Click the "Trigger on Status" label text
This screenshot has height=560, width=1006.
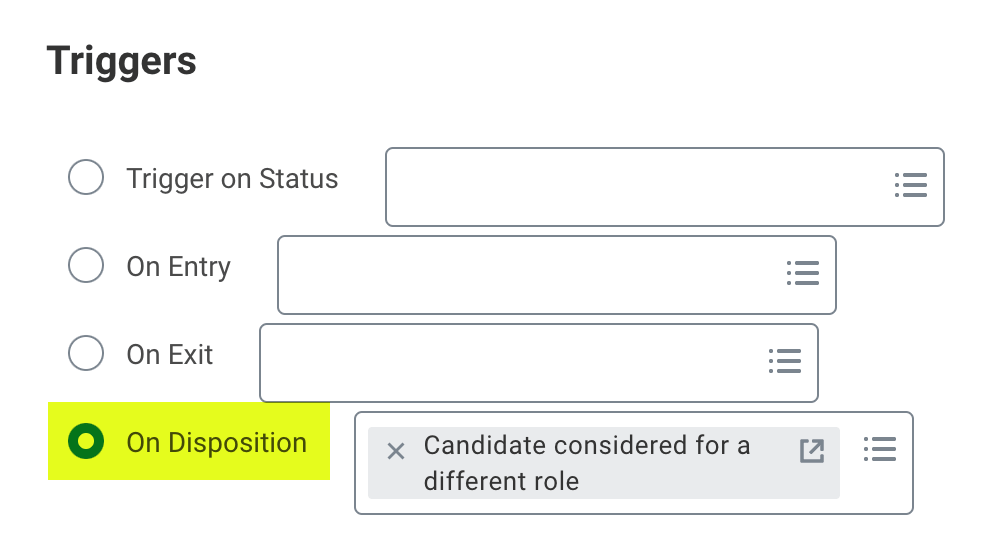click(x=232, y=179)
